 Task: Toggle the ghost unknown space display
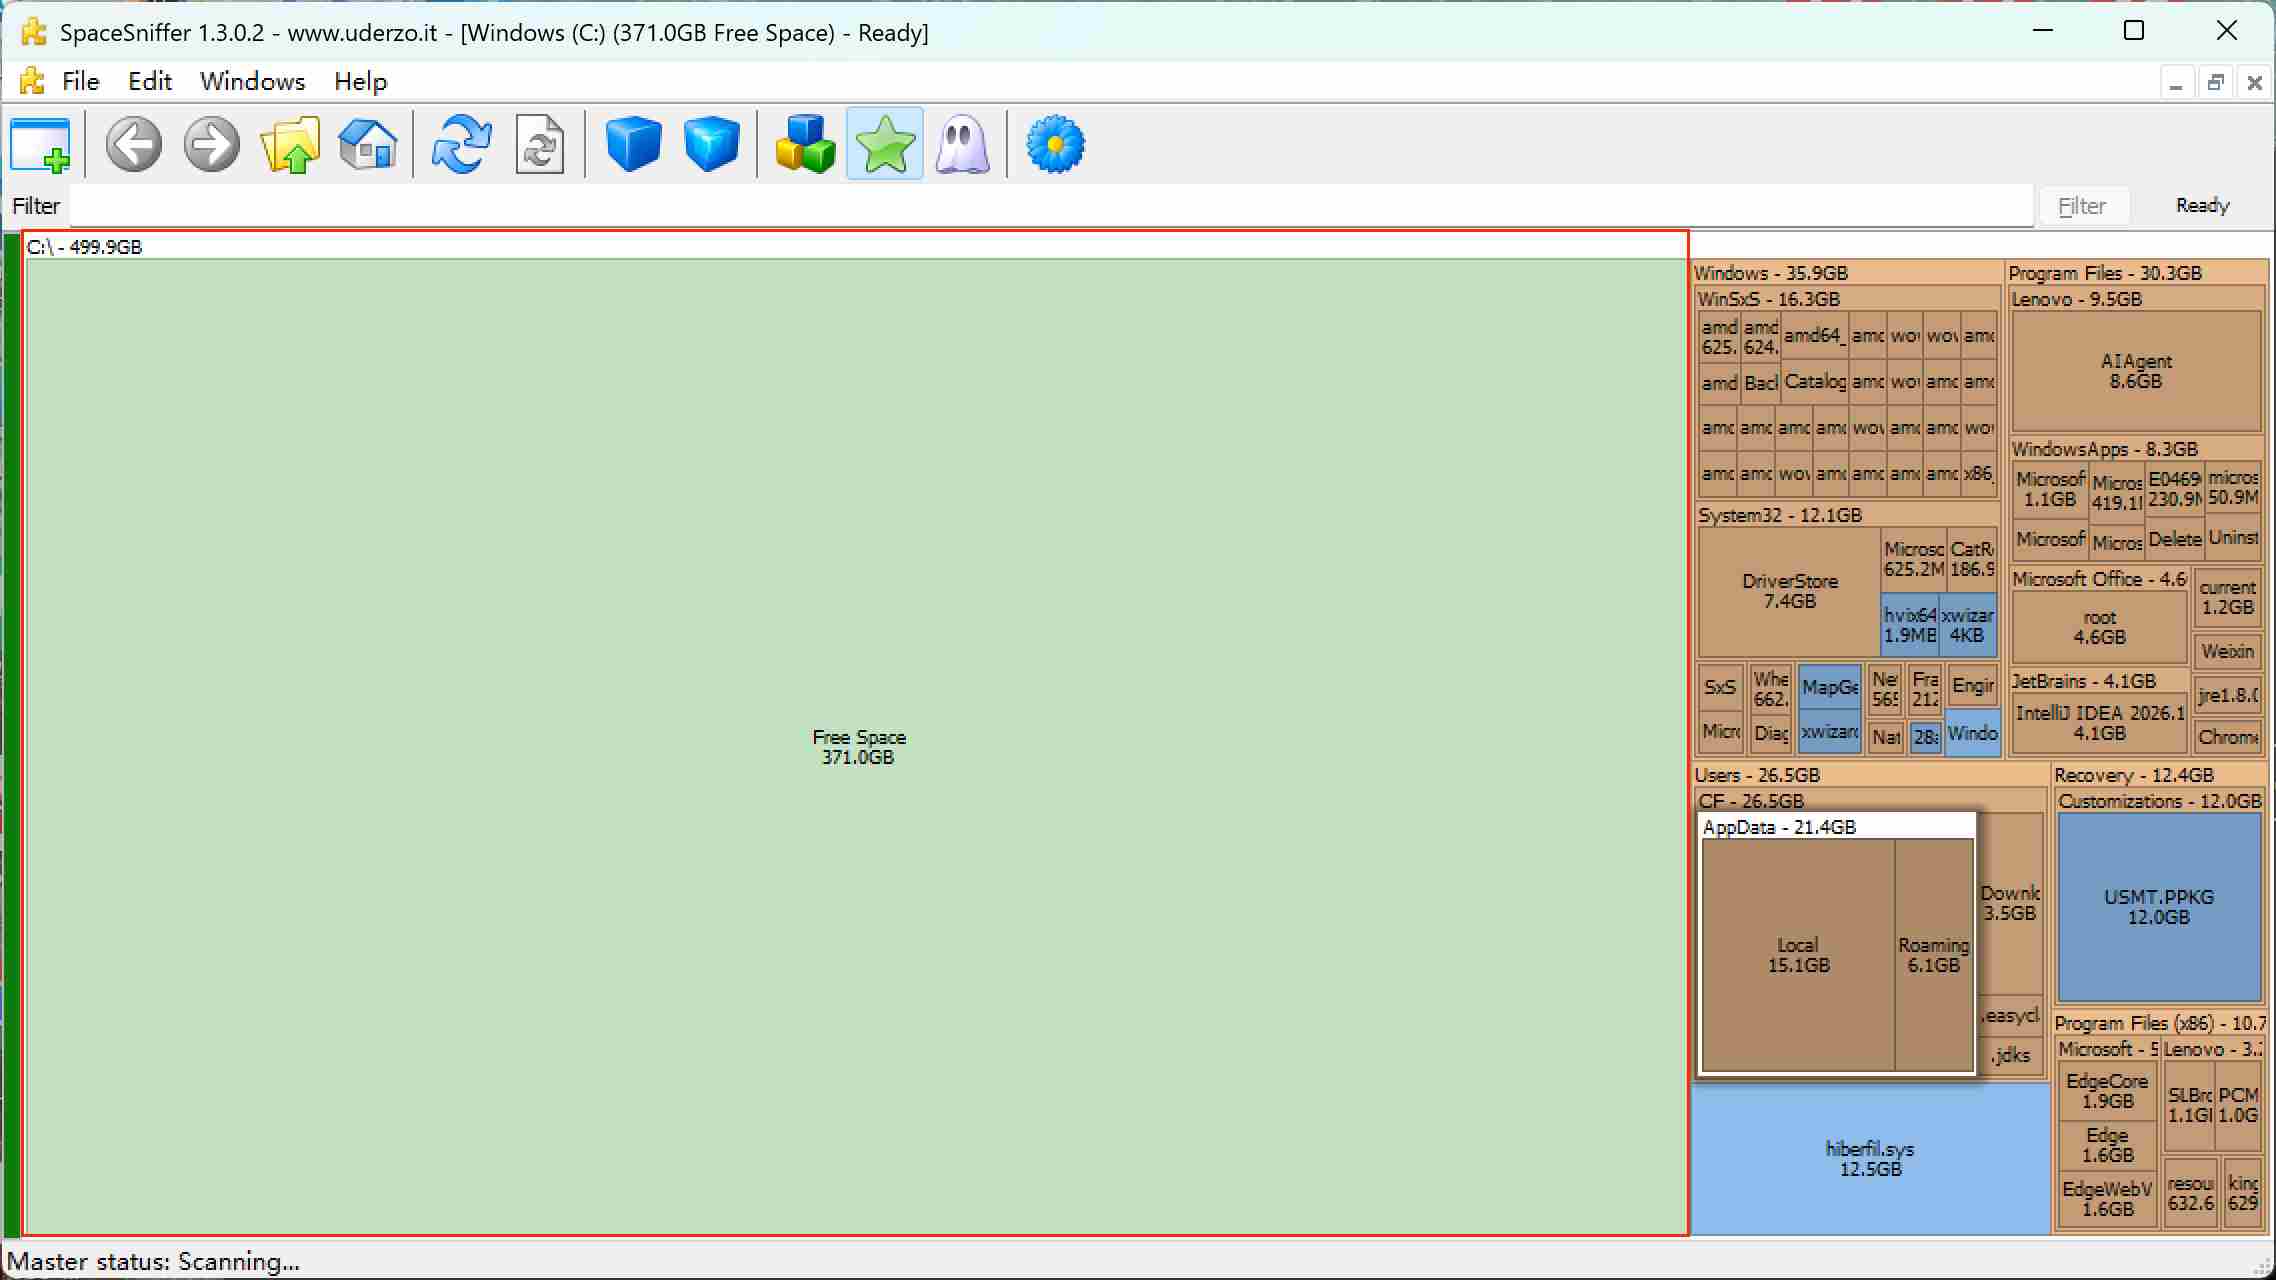(x=962, y=144)
